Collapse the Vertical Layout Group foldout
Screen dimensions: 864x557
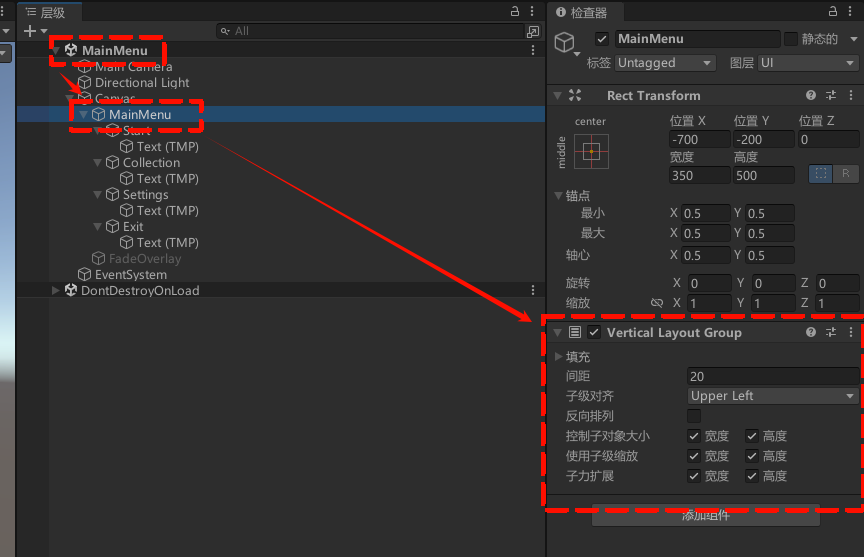point(558,332)
